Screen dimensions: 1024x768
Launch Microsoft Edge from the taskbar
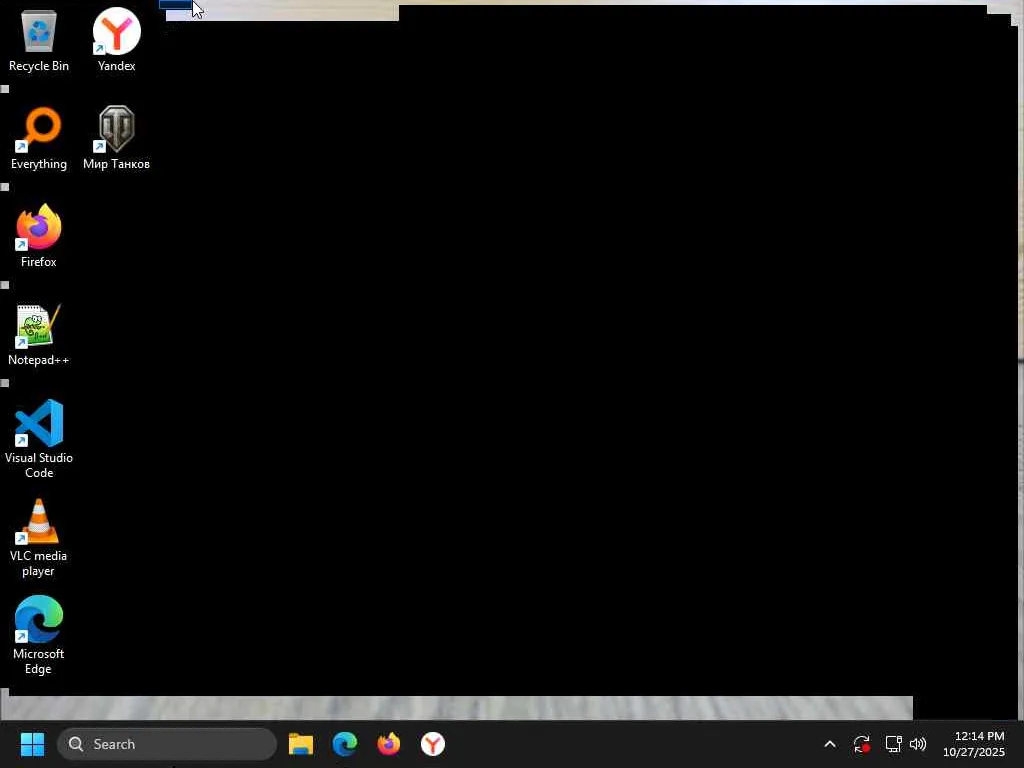345,744
